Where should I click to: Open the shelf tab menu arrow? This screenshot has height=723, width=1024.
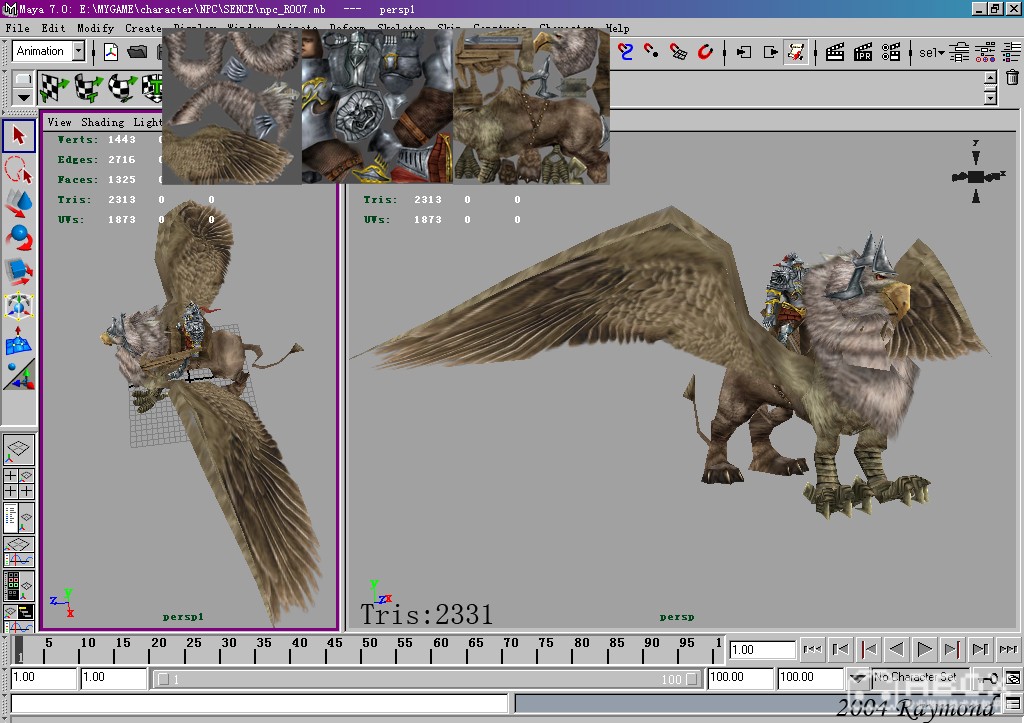[x=22, y=97]
